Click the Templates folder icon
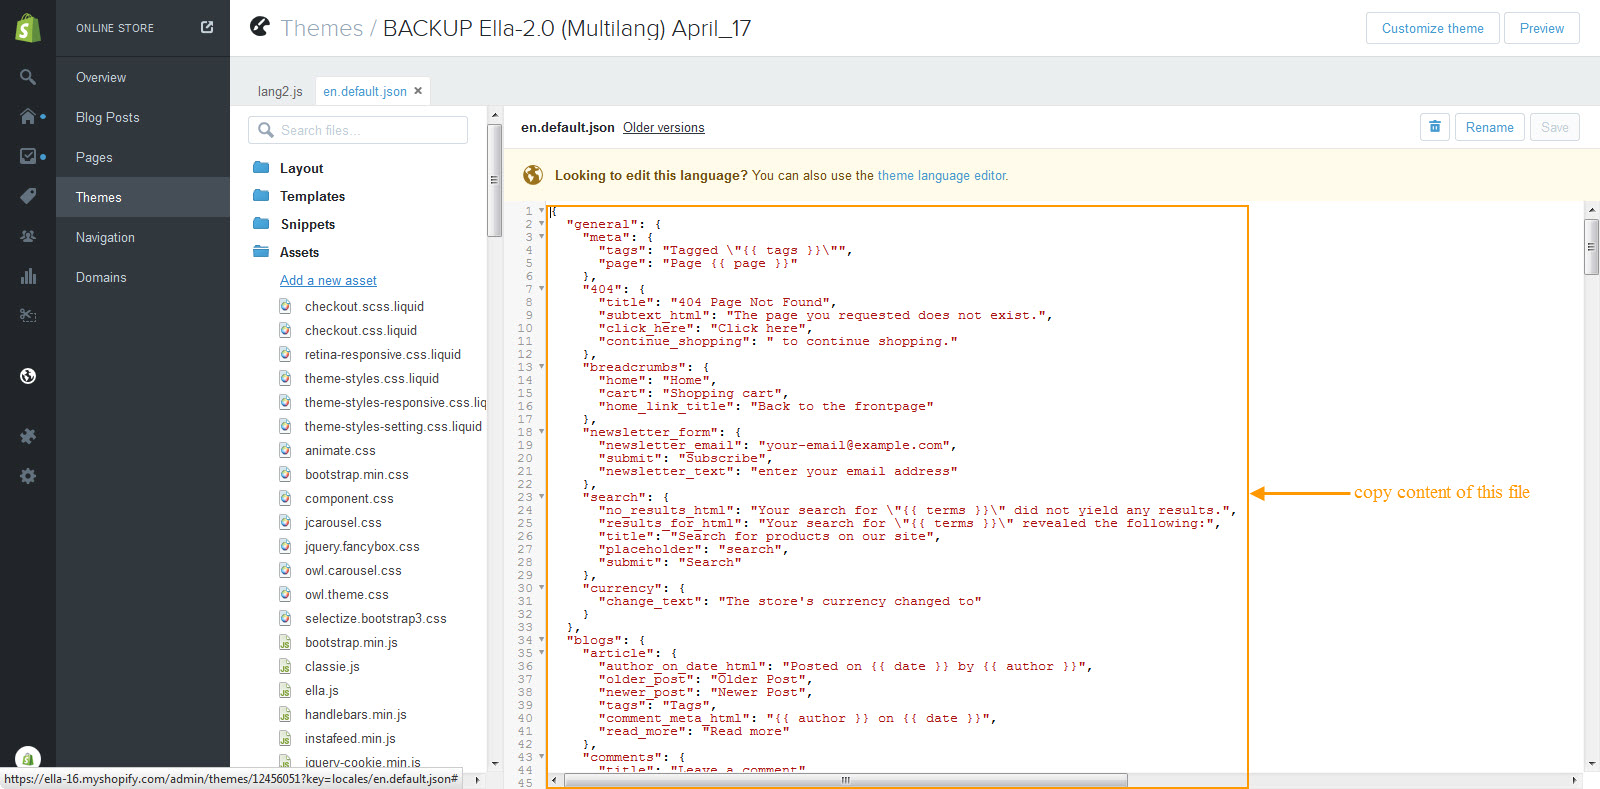 click(x=261, y=195)
